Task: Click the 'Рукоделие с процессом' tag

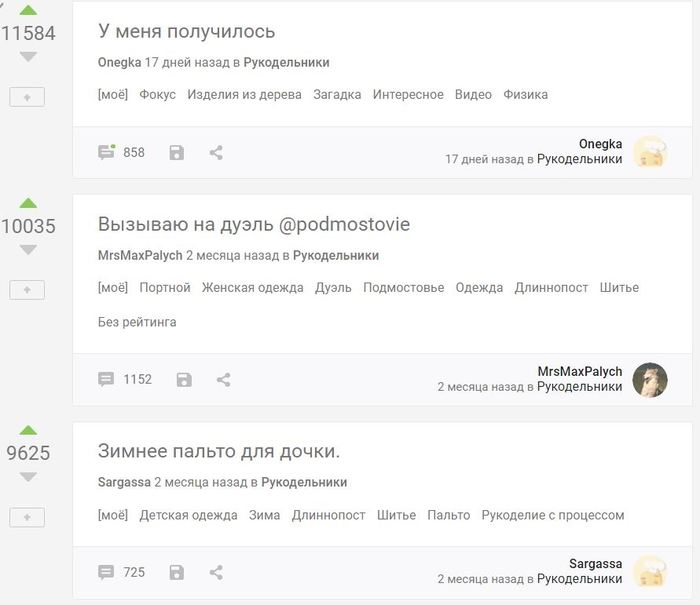Action: [552, 515]
